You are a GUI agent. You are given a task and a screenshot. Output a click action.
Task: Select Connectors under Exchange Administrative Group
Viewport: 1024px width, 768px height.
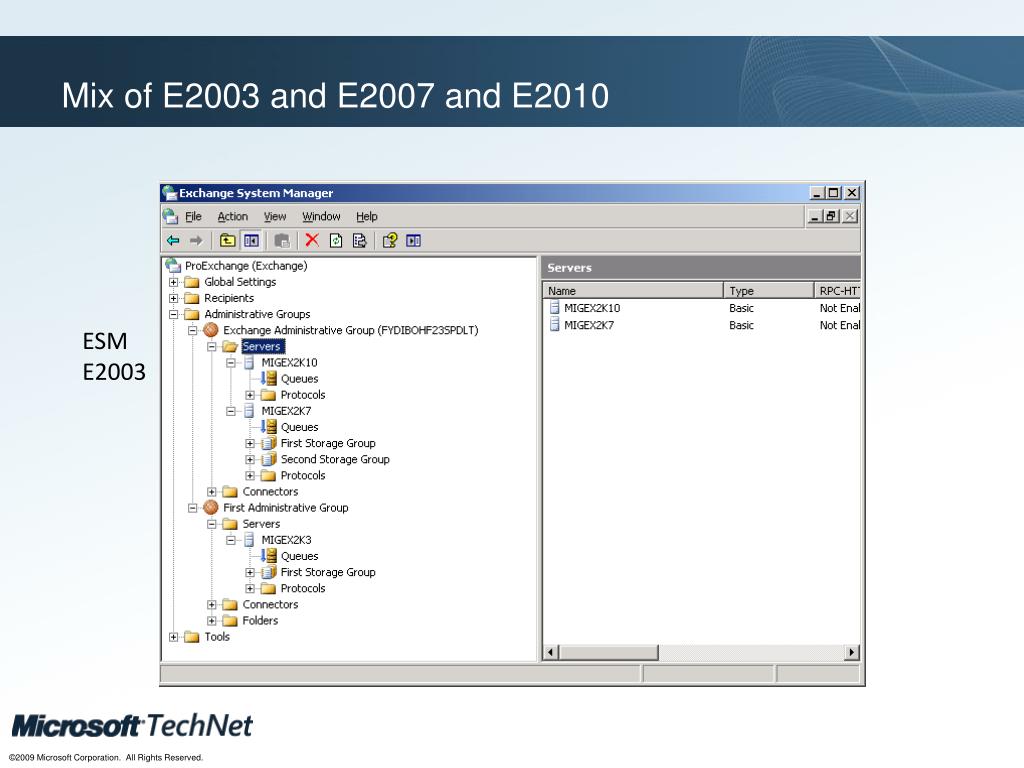tap(270, 492)
